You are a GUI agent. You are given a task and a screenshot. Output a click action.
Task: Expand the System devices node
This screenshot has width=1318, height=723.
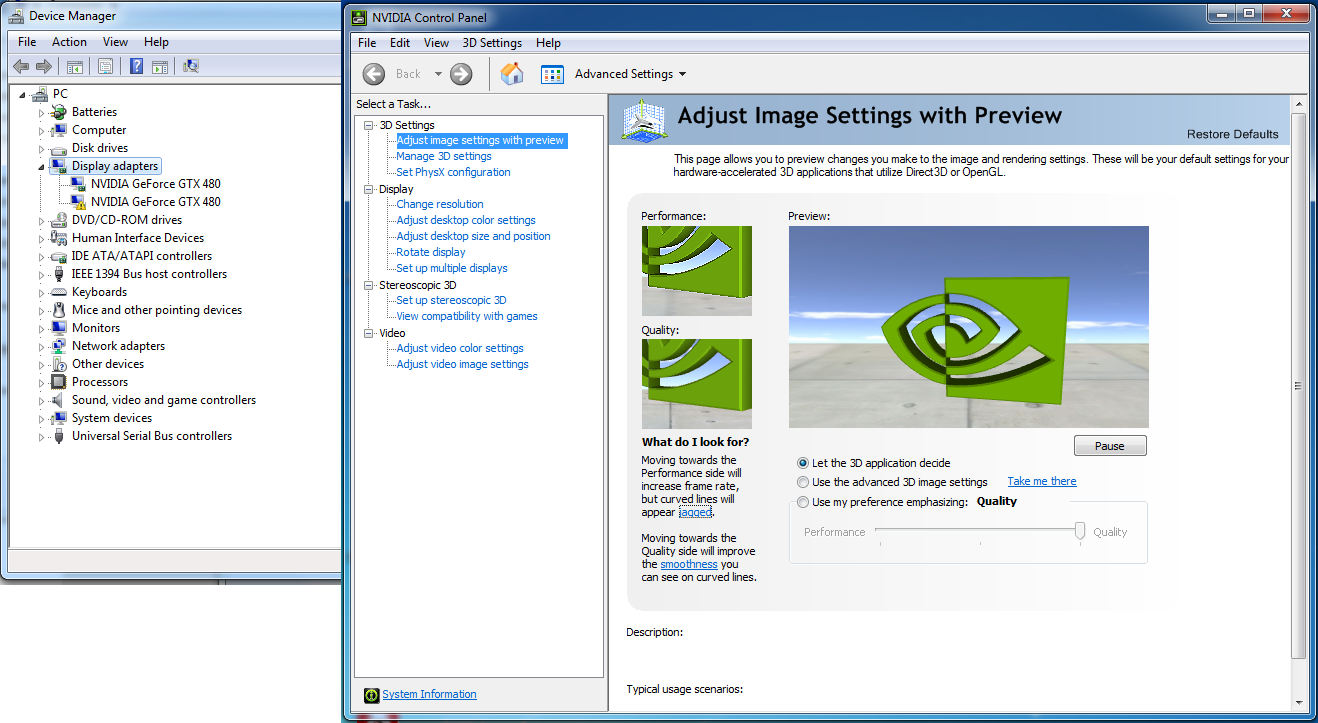click(x=42, y=419)
